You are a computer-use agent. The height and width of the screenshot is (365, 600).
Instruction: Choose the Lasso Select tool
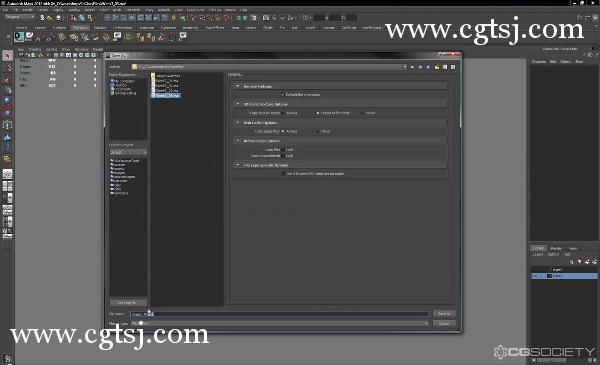[x=7, y=68]
